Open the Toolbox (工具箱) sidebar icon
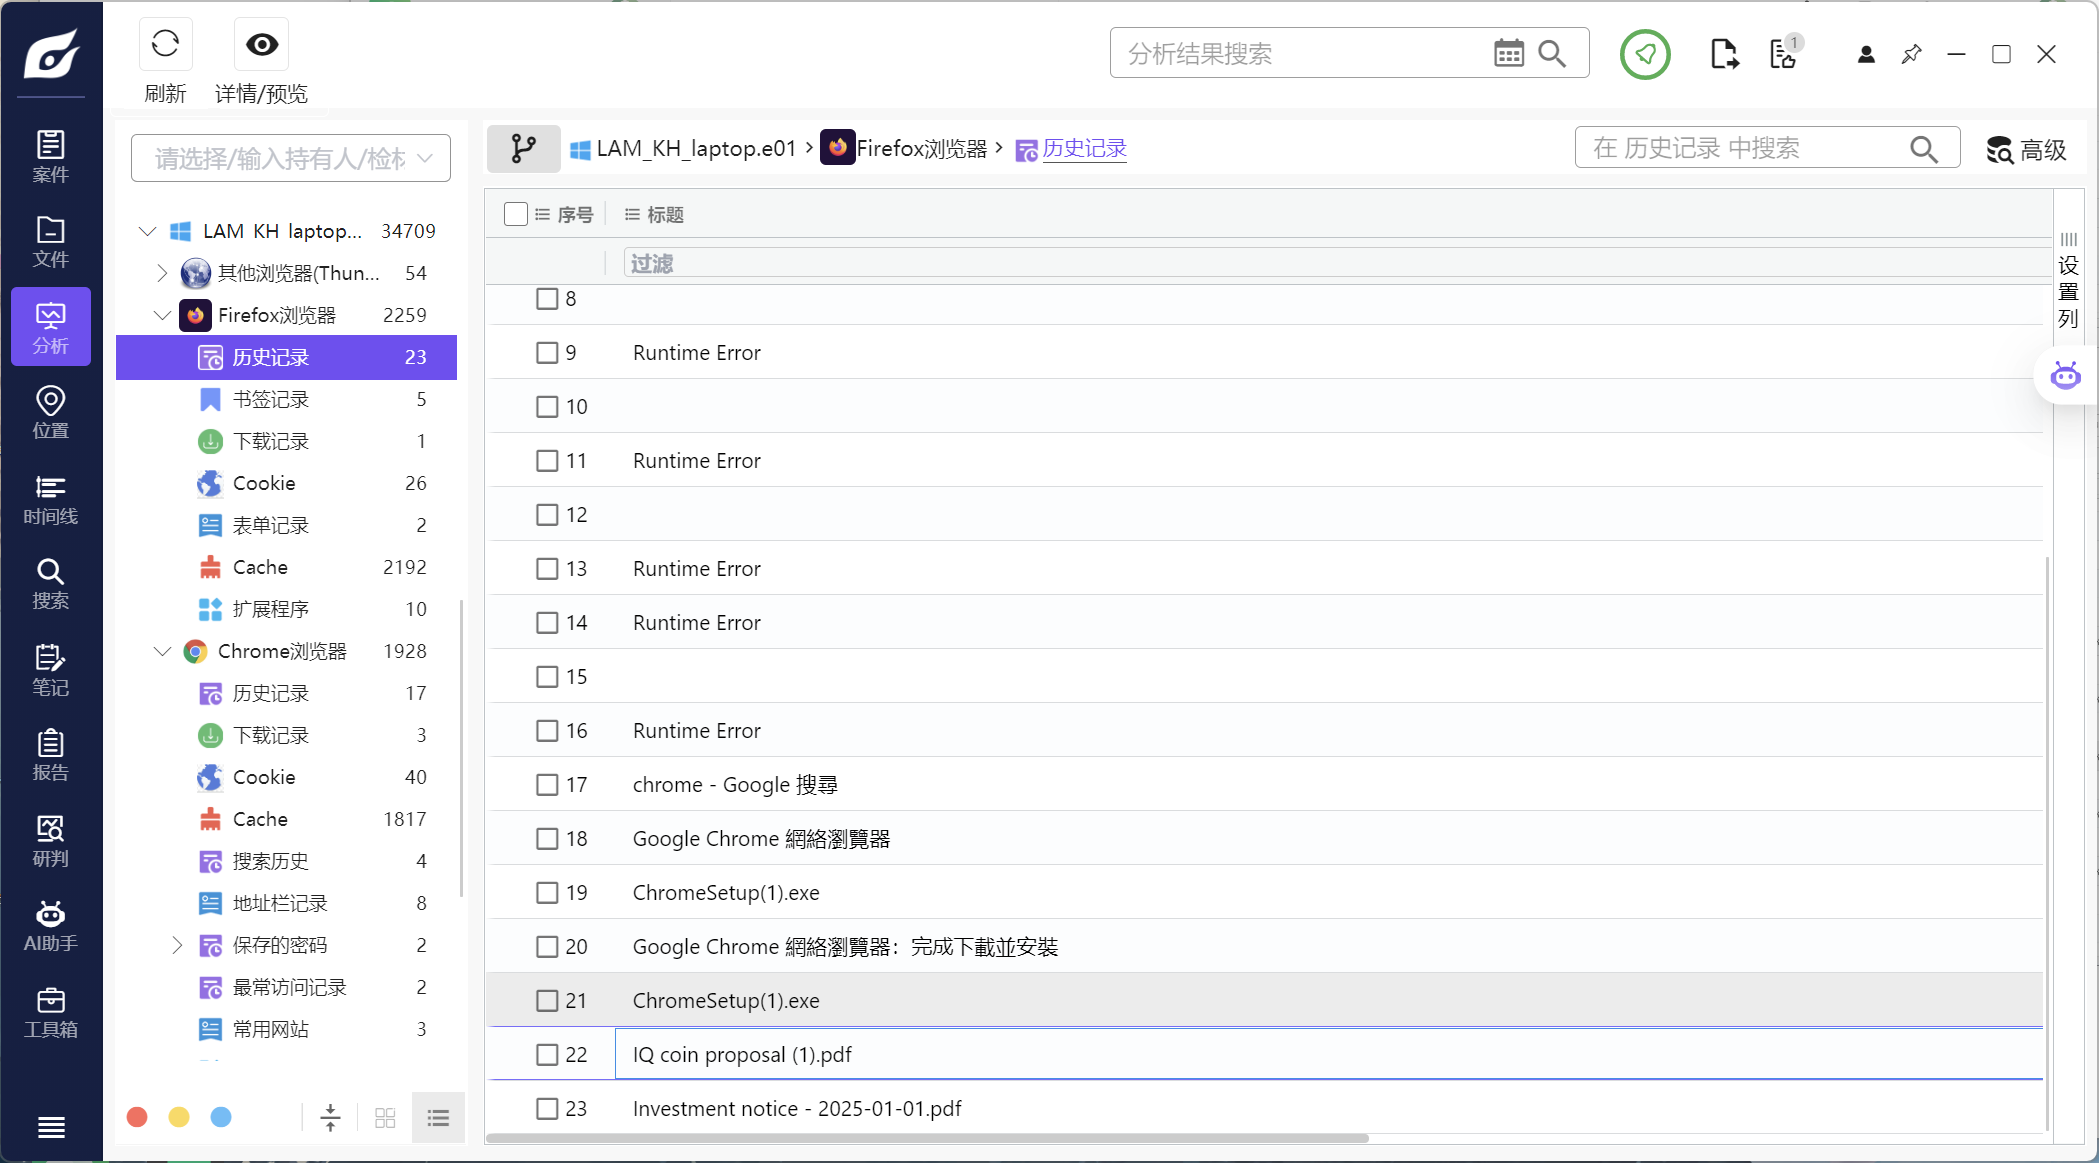Viewport: 2099px width, 1163px height. 50,1012
